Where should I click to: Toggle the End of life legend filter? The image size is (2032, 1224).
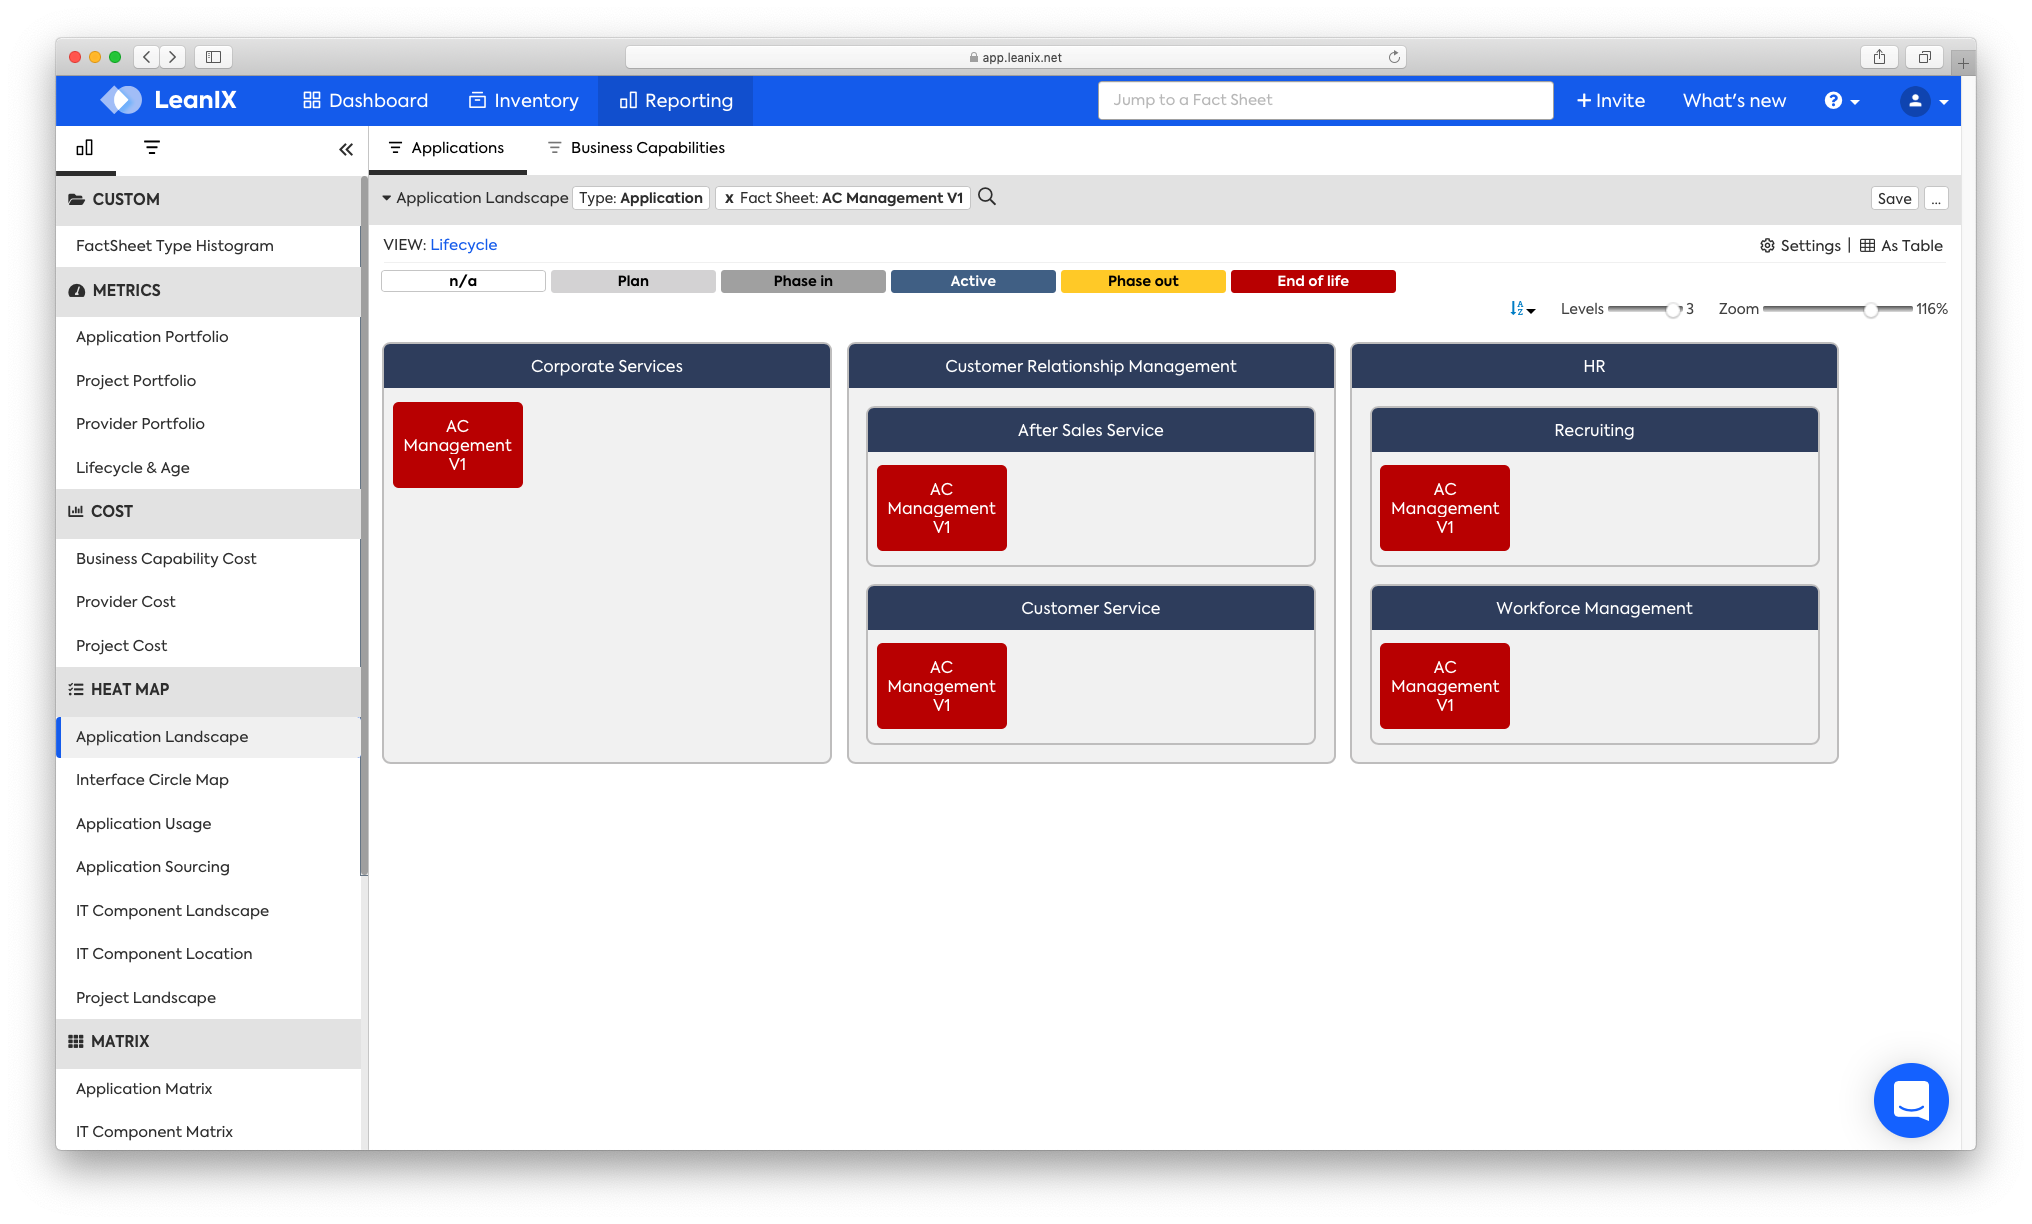[x=1312, y=281]
